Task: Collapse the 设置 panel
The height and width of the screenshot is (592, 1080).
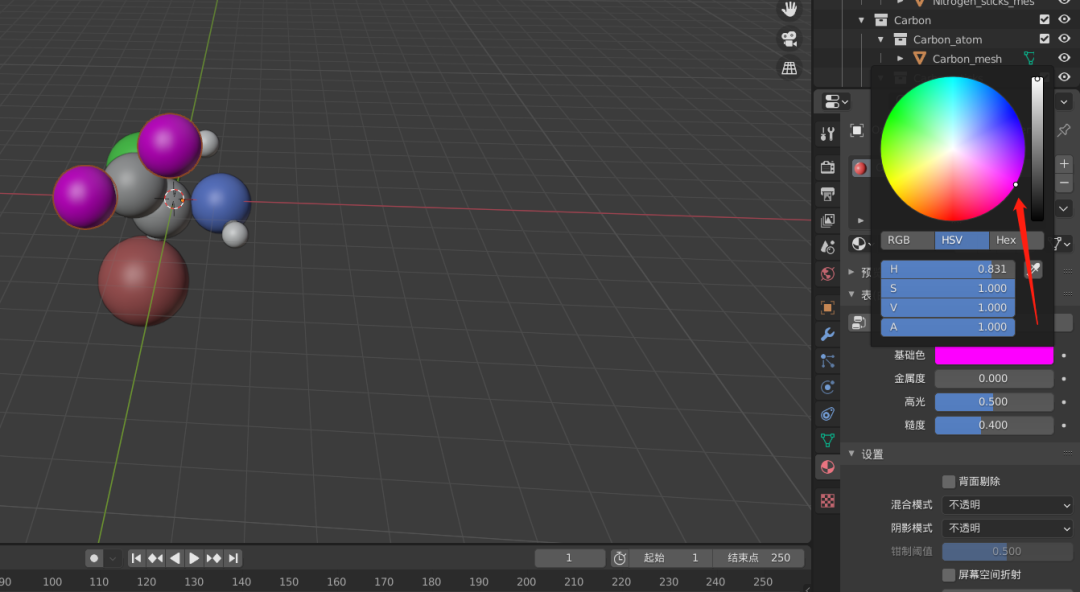Action: click(x=851, y=453)
